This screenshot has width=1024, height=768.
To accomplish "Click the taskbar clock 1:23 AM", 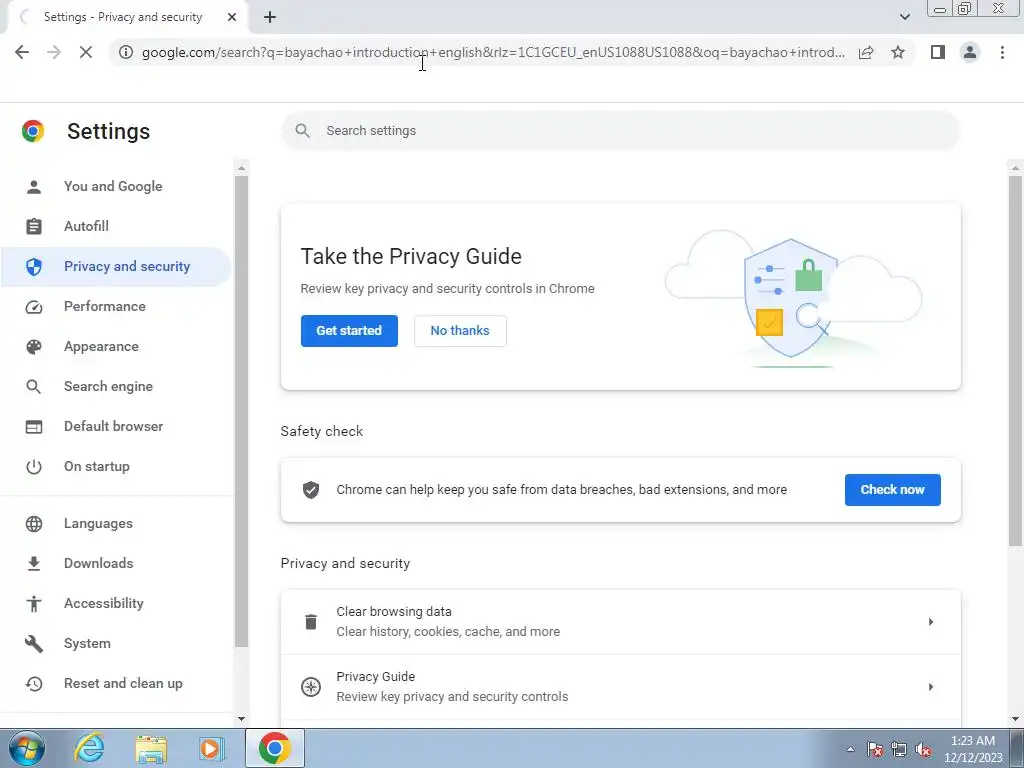I will pos(973,741).
